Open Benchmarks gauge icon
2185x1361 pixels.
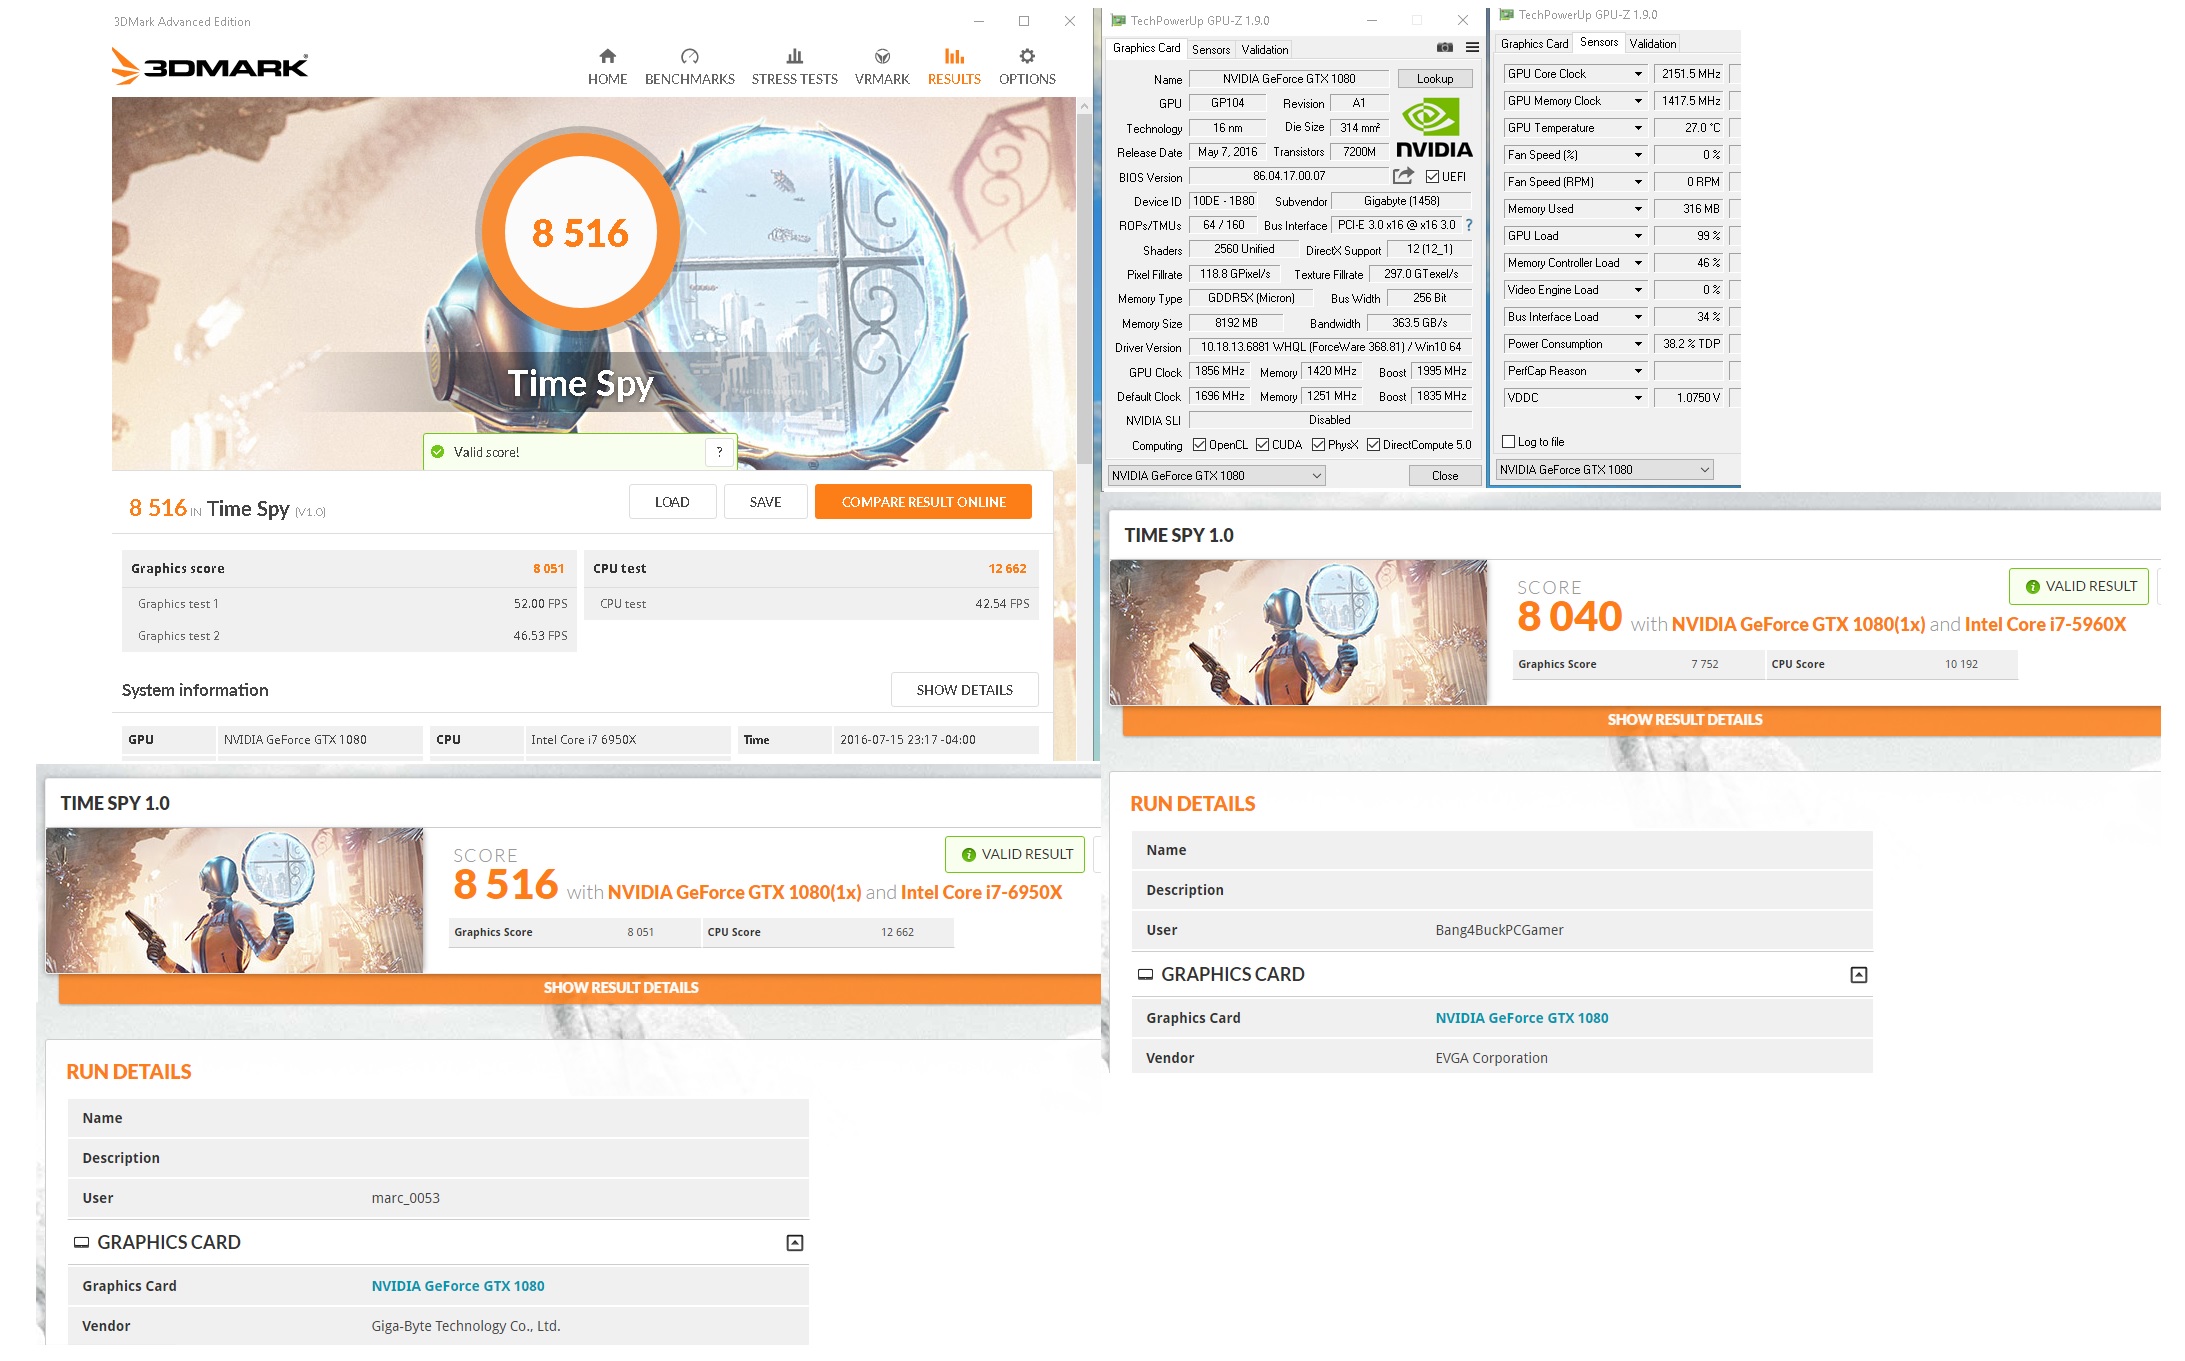click(x=689, y=56)
